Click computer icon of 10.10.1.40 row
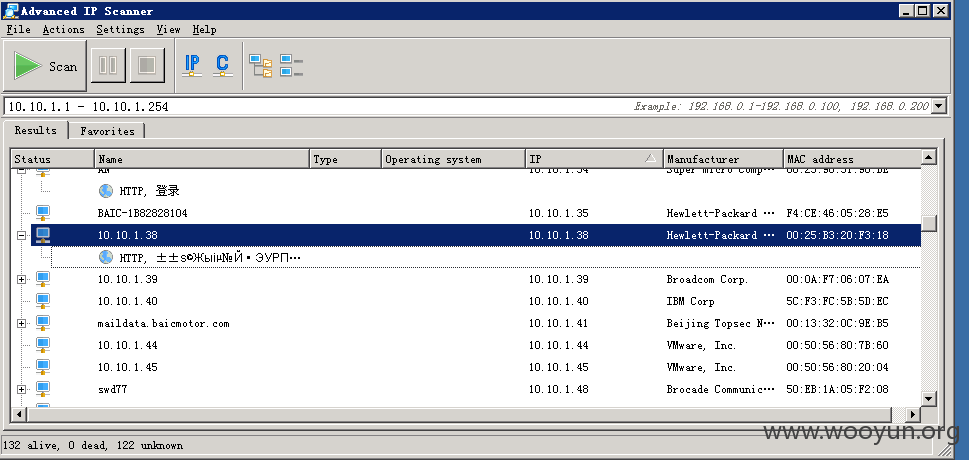The width and height of the screenshot is (969, 460). (x=43, y=301)
